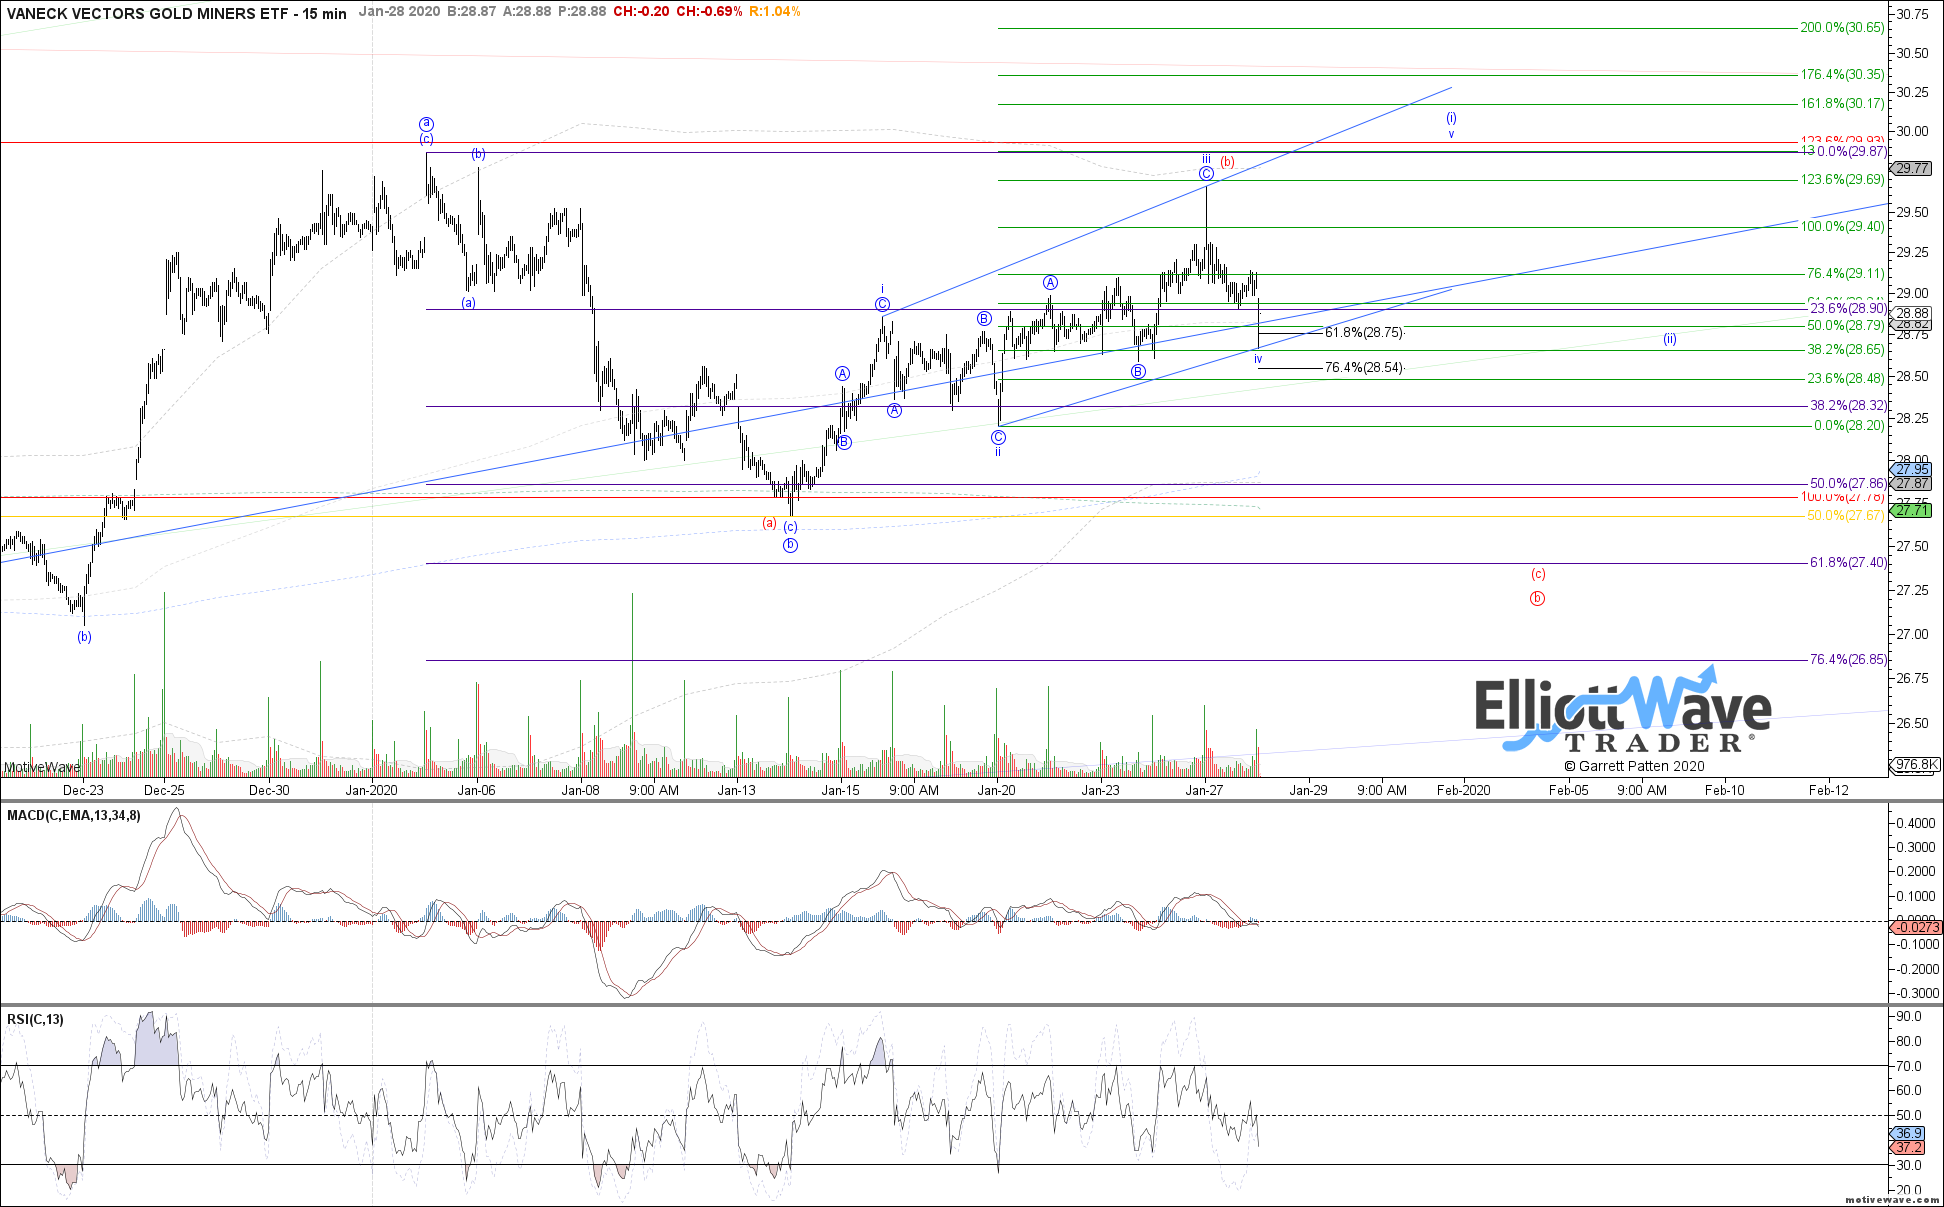Select the 76.4%(29.11) Fibonacci label

[x=1845, y=274]
